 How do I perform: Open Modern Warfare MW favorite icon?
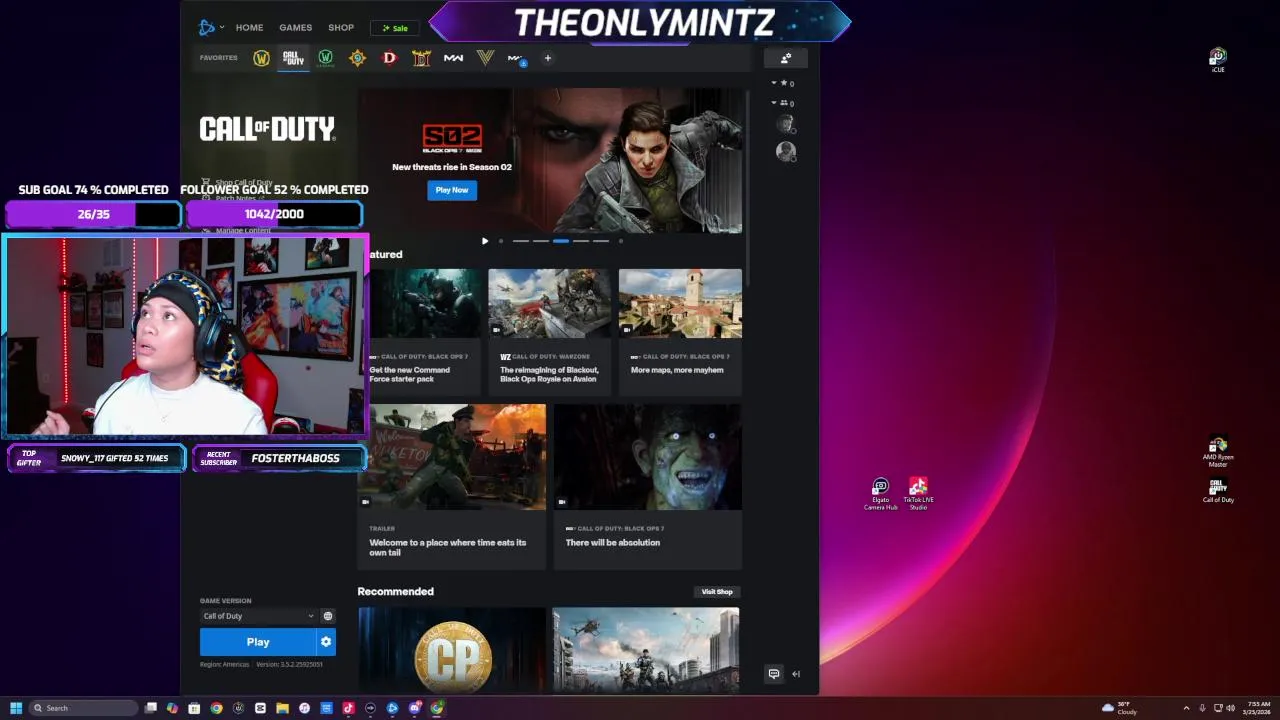click(x=453, y=58)
